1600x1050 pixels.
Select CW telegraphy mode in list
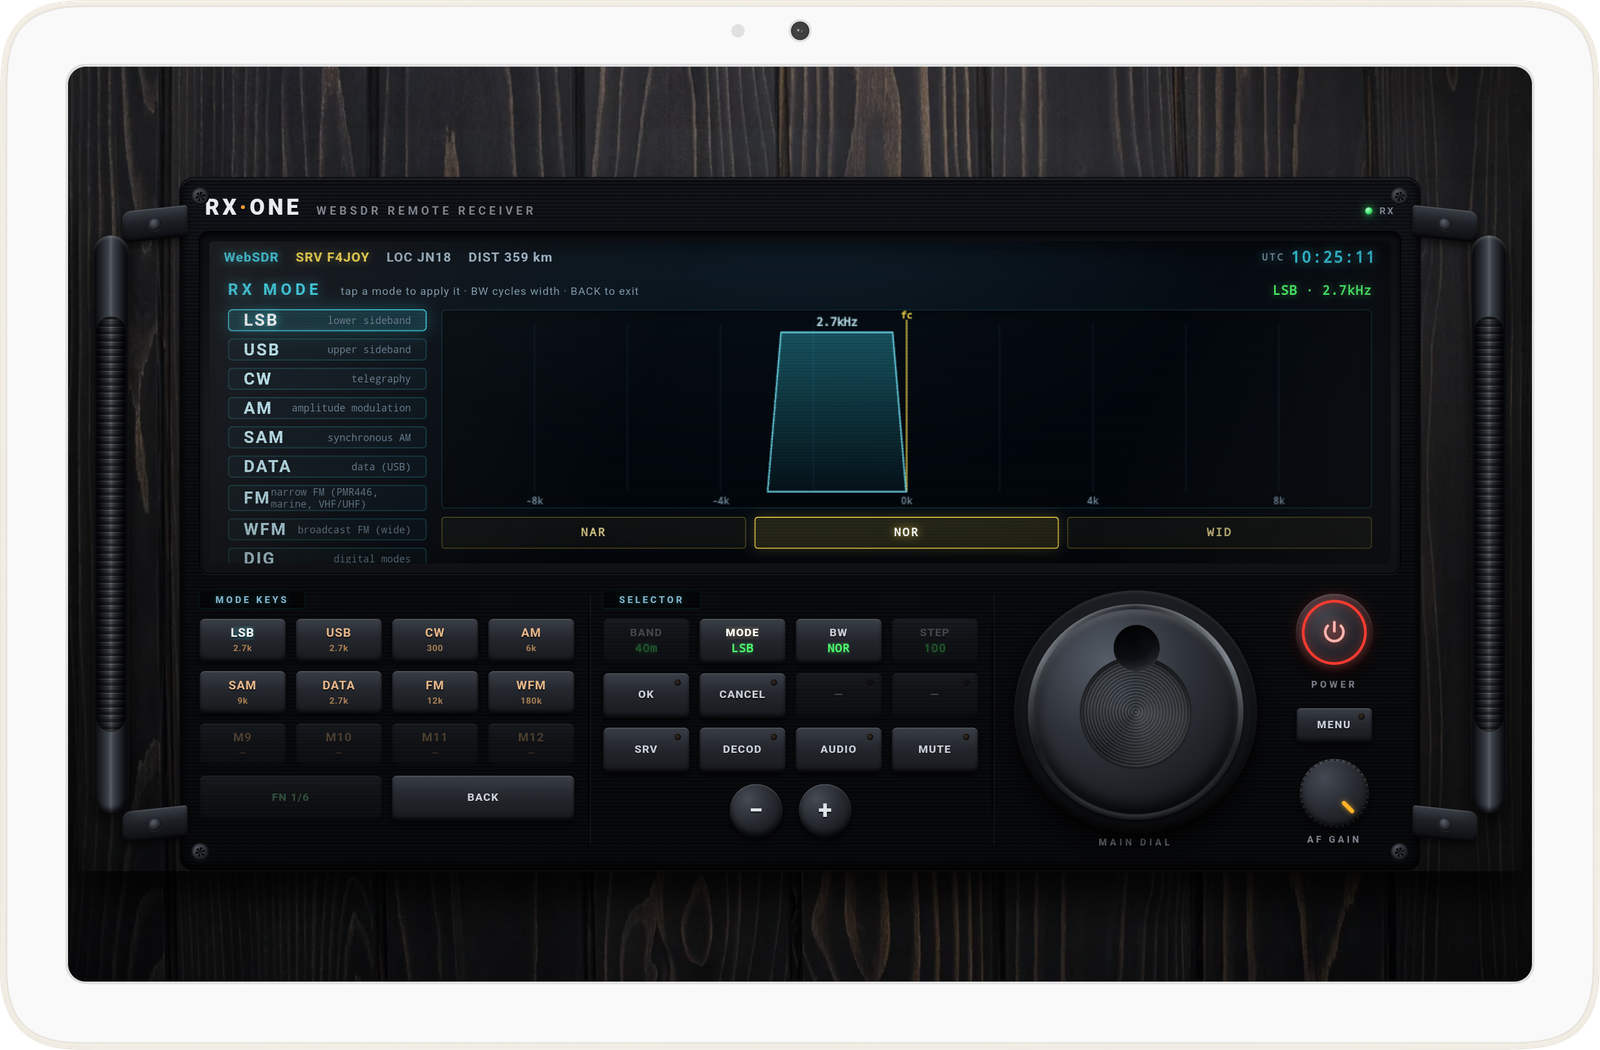pos(327,378)
